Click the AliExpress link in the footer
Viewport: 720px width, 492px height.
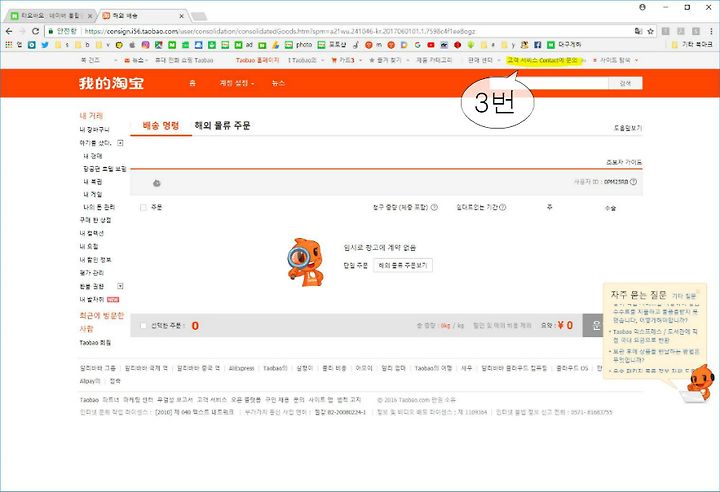[242, 368]
